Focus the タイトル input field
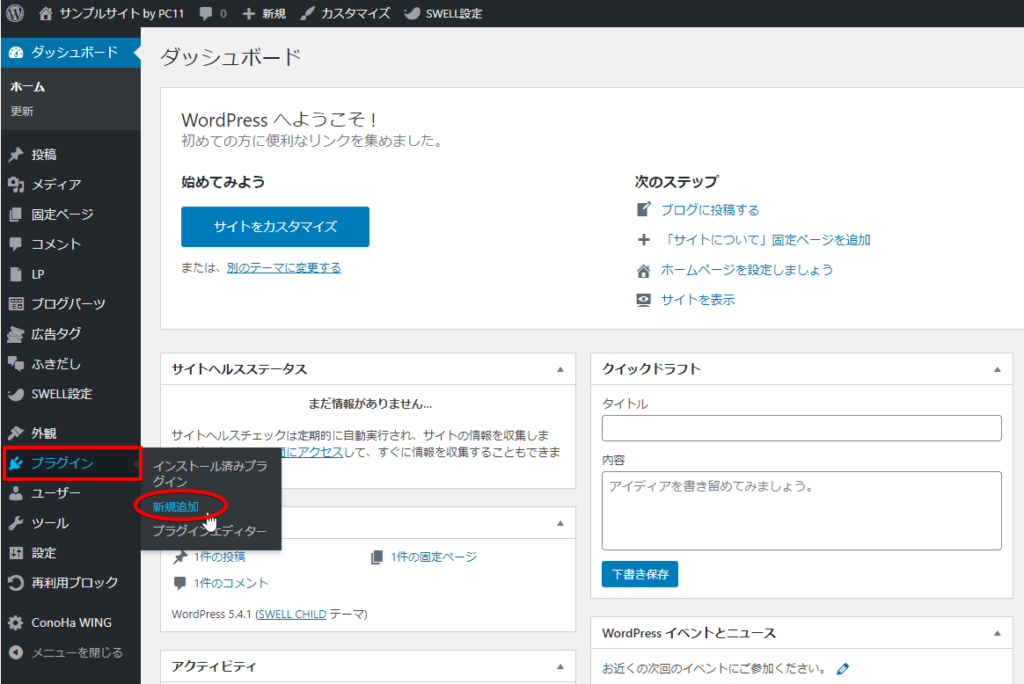 (801, 429)
